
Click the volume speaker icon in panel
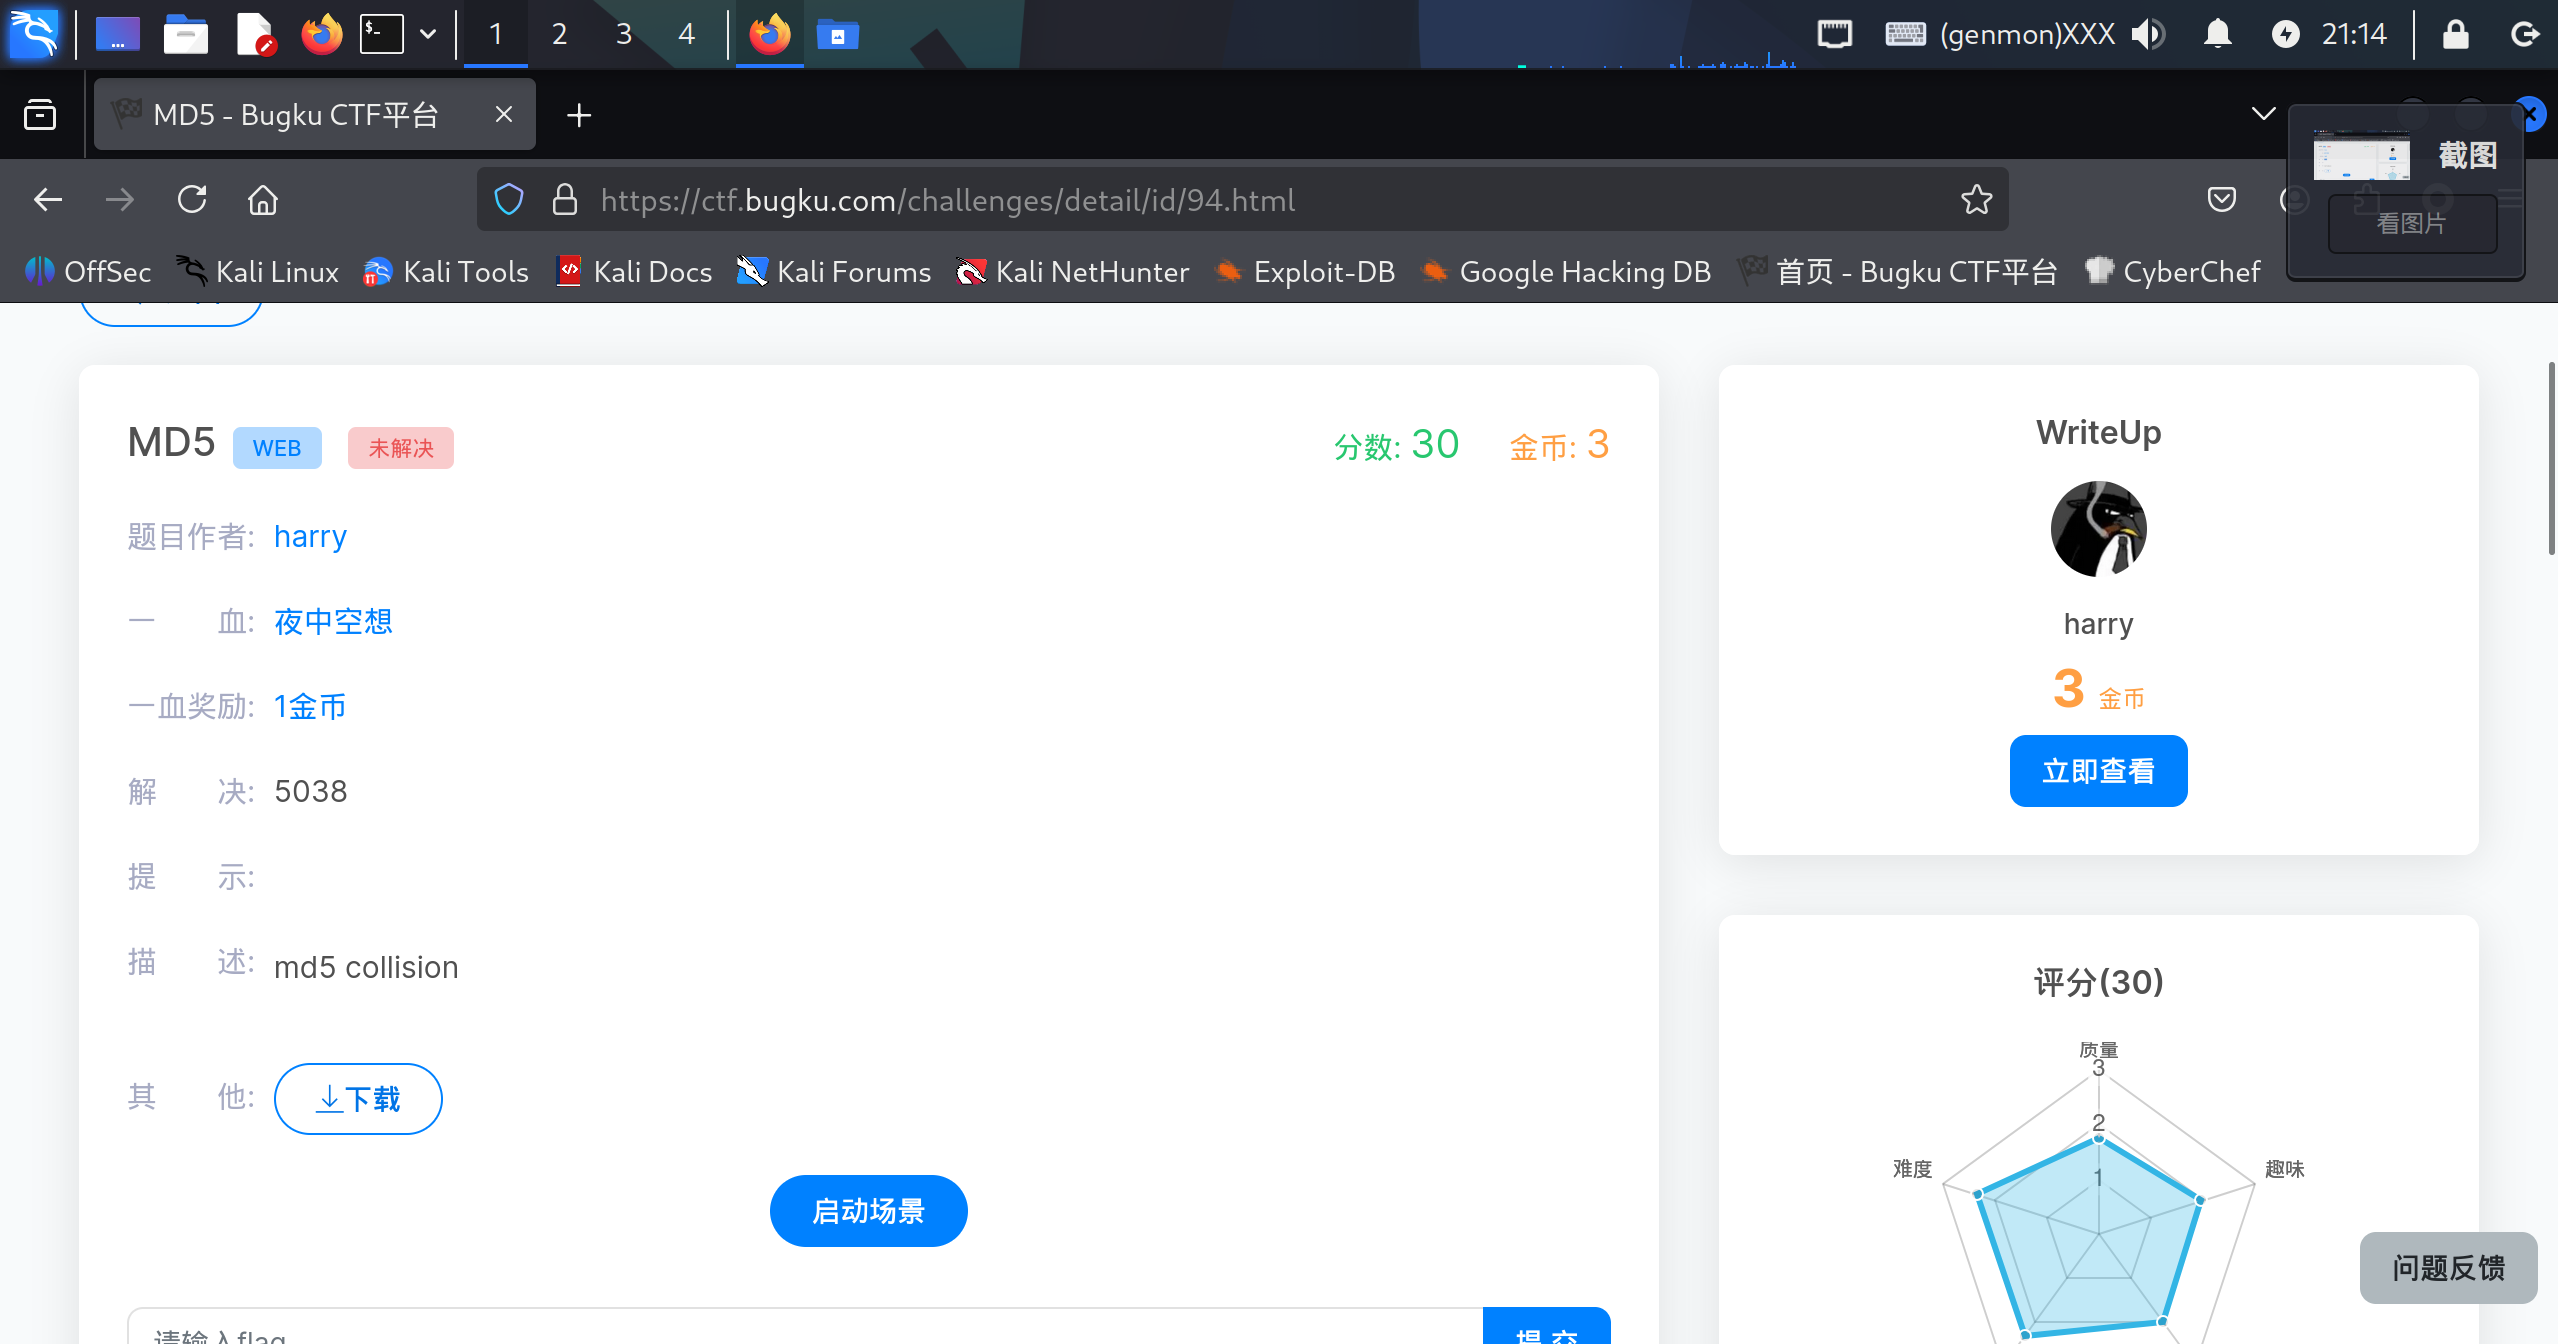coord(2146,35)
